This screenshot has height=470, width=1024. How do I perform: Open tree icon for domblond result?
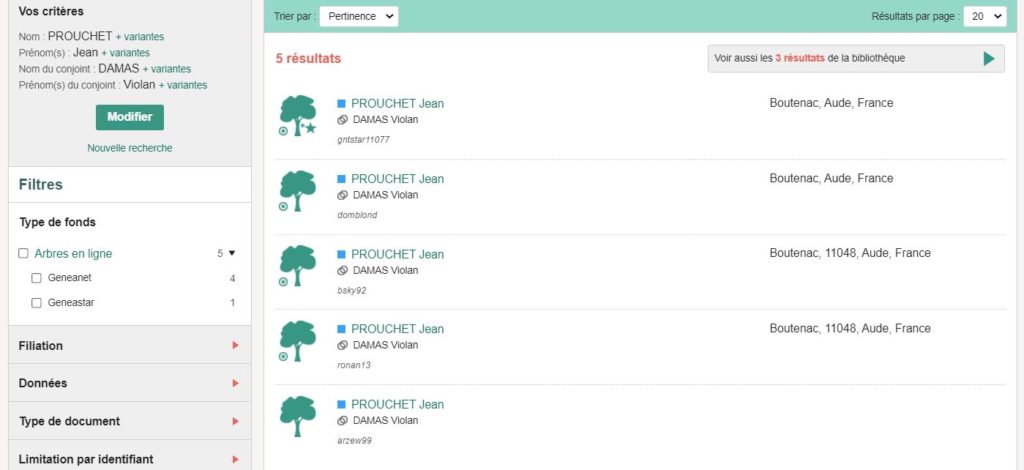[x=297, y=191]
